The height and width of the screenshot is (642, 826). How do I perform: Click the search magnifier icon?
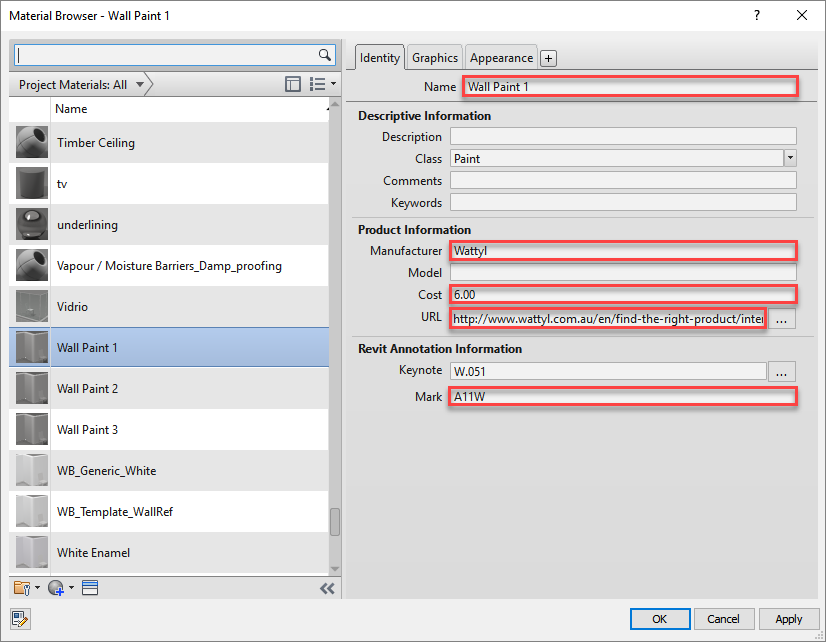(324, 55)
